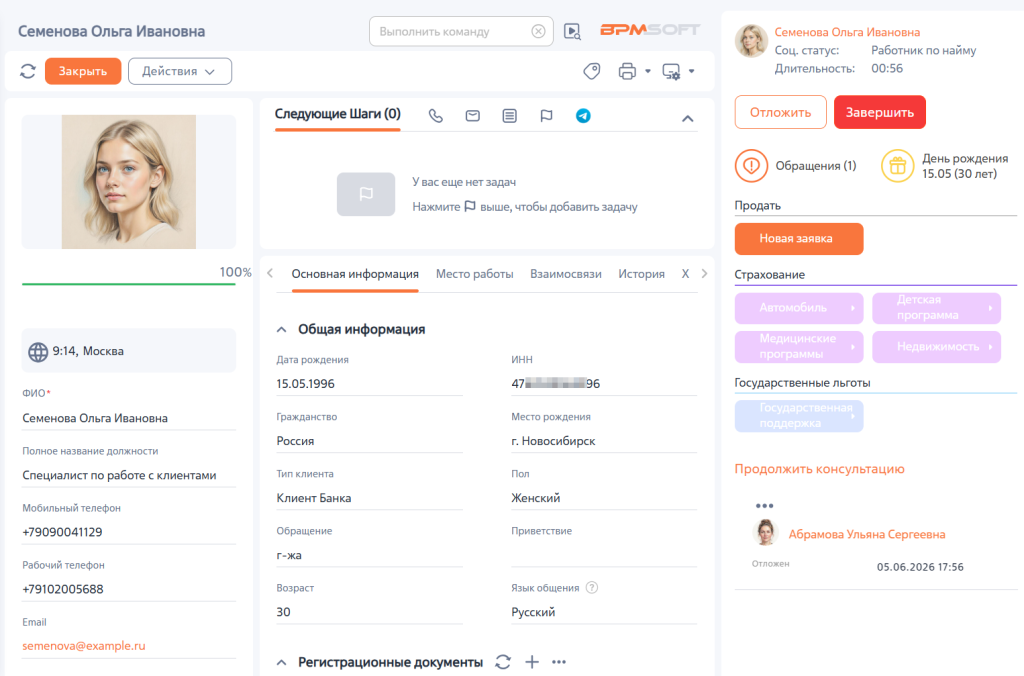Open the Семенова Ольга Ивановна link in the consultation panel

[847, 32]
